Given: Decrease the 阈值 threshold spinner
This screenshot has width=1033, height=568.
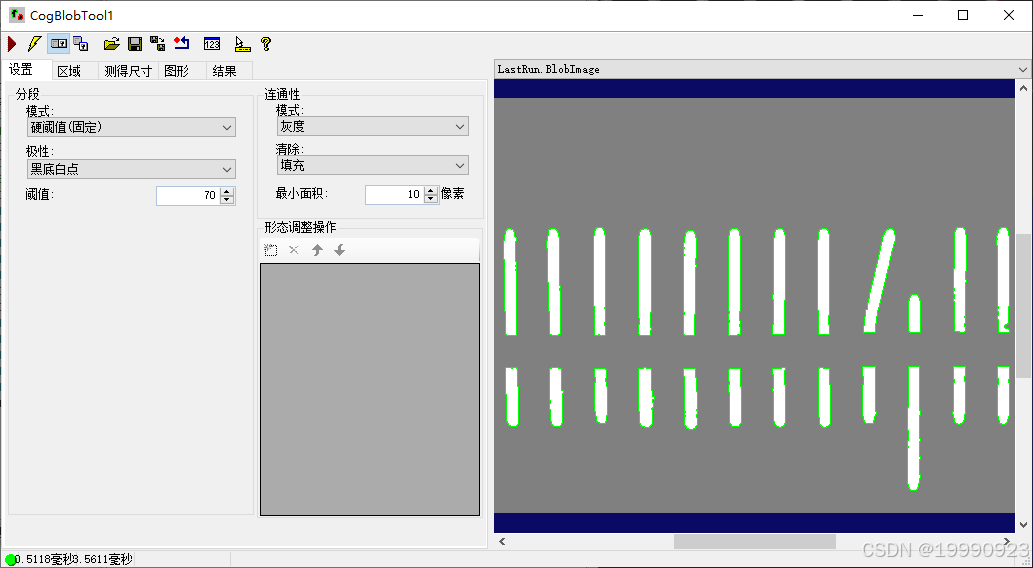Looking at the screenshot, I should pos(227,200).
